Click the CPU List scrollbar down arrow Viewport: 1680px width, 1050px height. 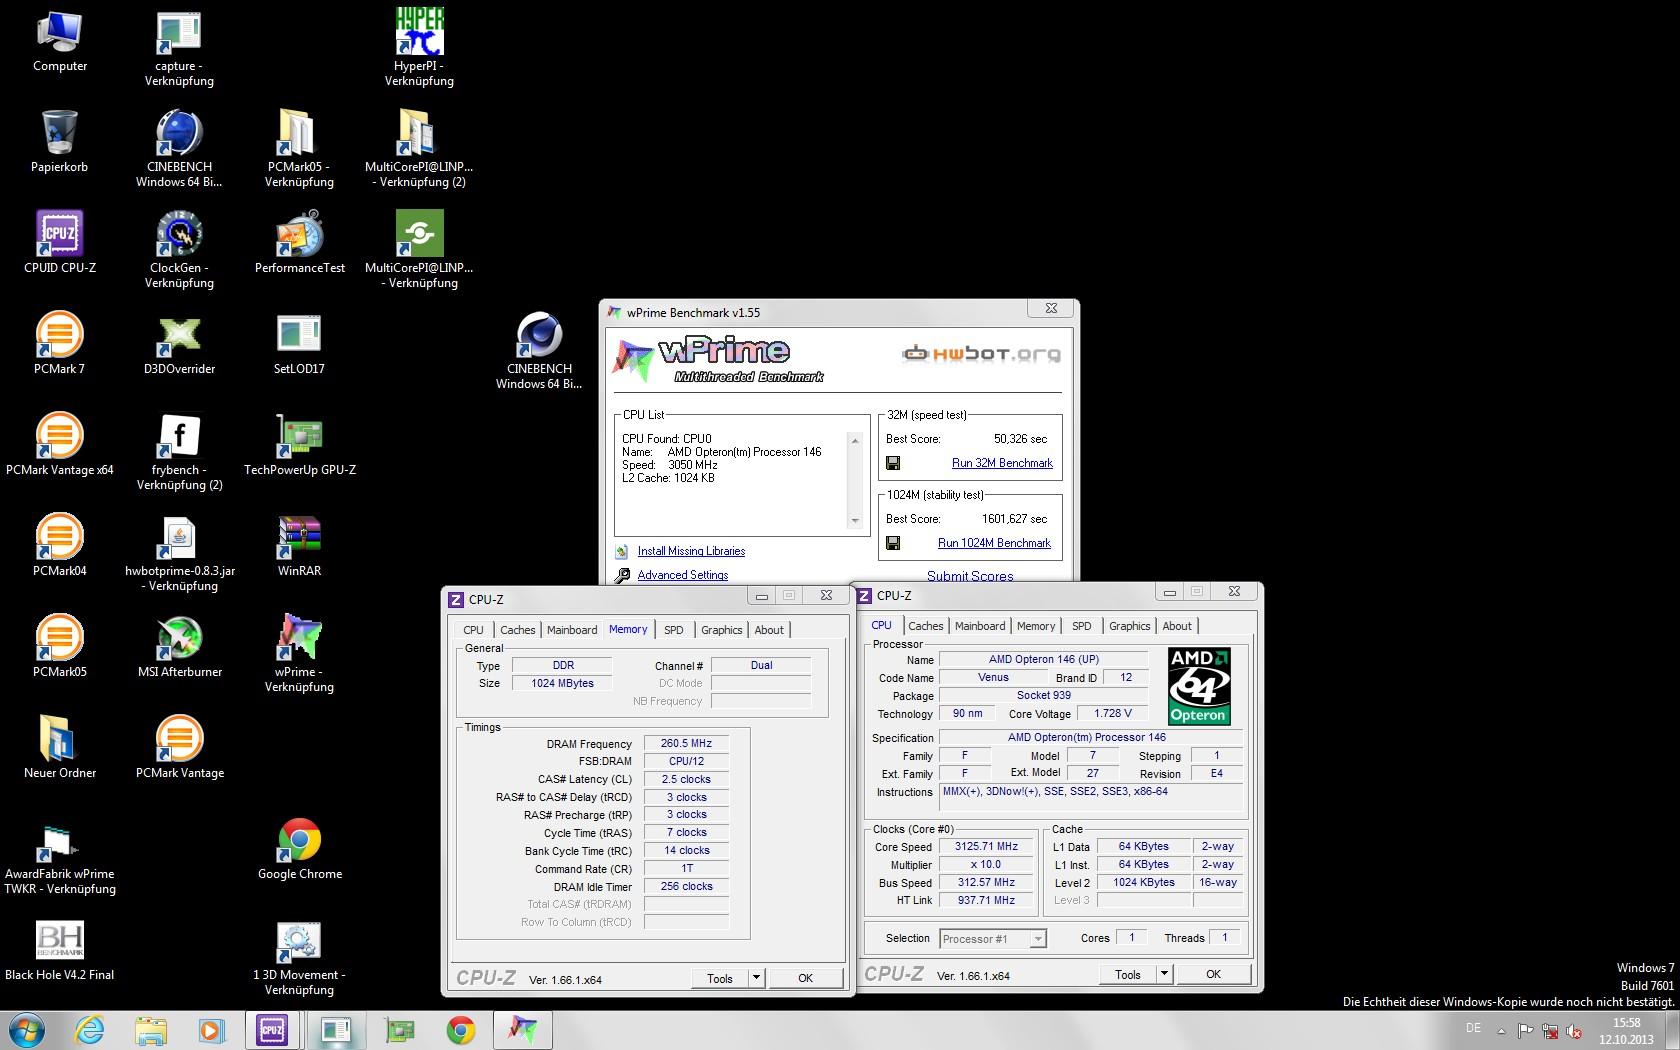pyautogui.click(x=854, y=521)
